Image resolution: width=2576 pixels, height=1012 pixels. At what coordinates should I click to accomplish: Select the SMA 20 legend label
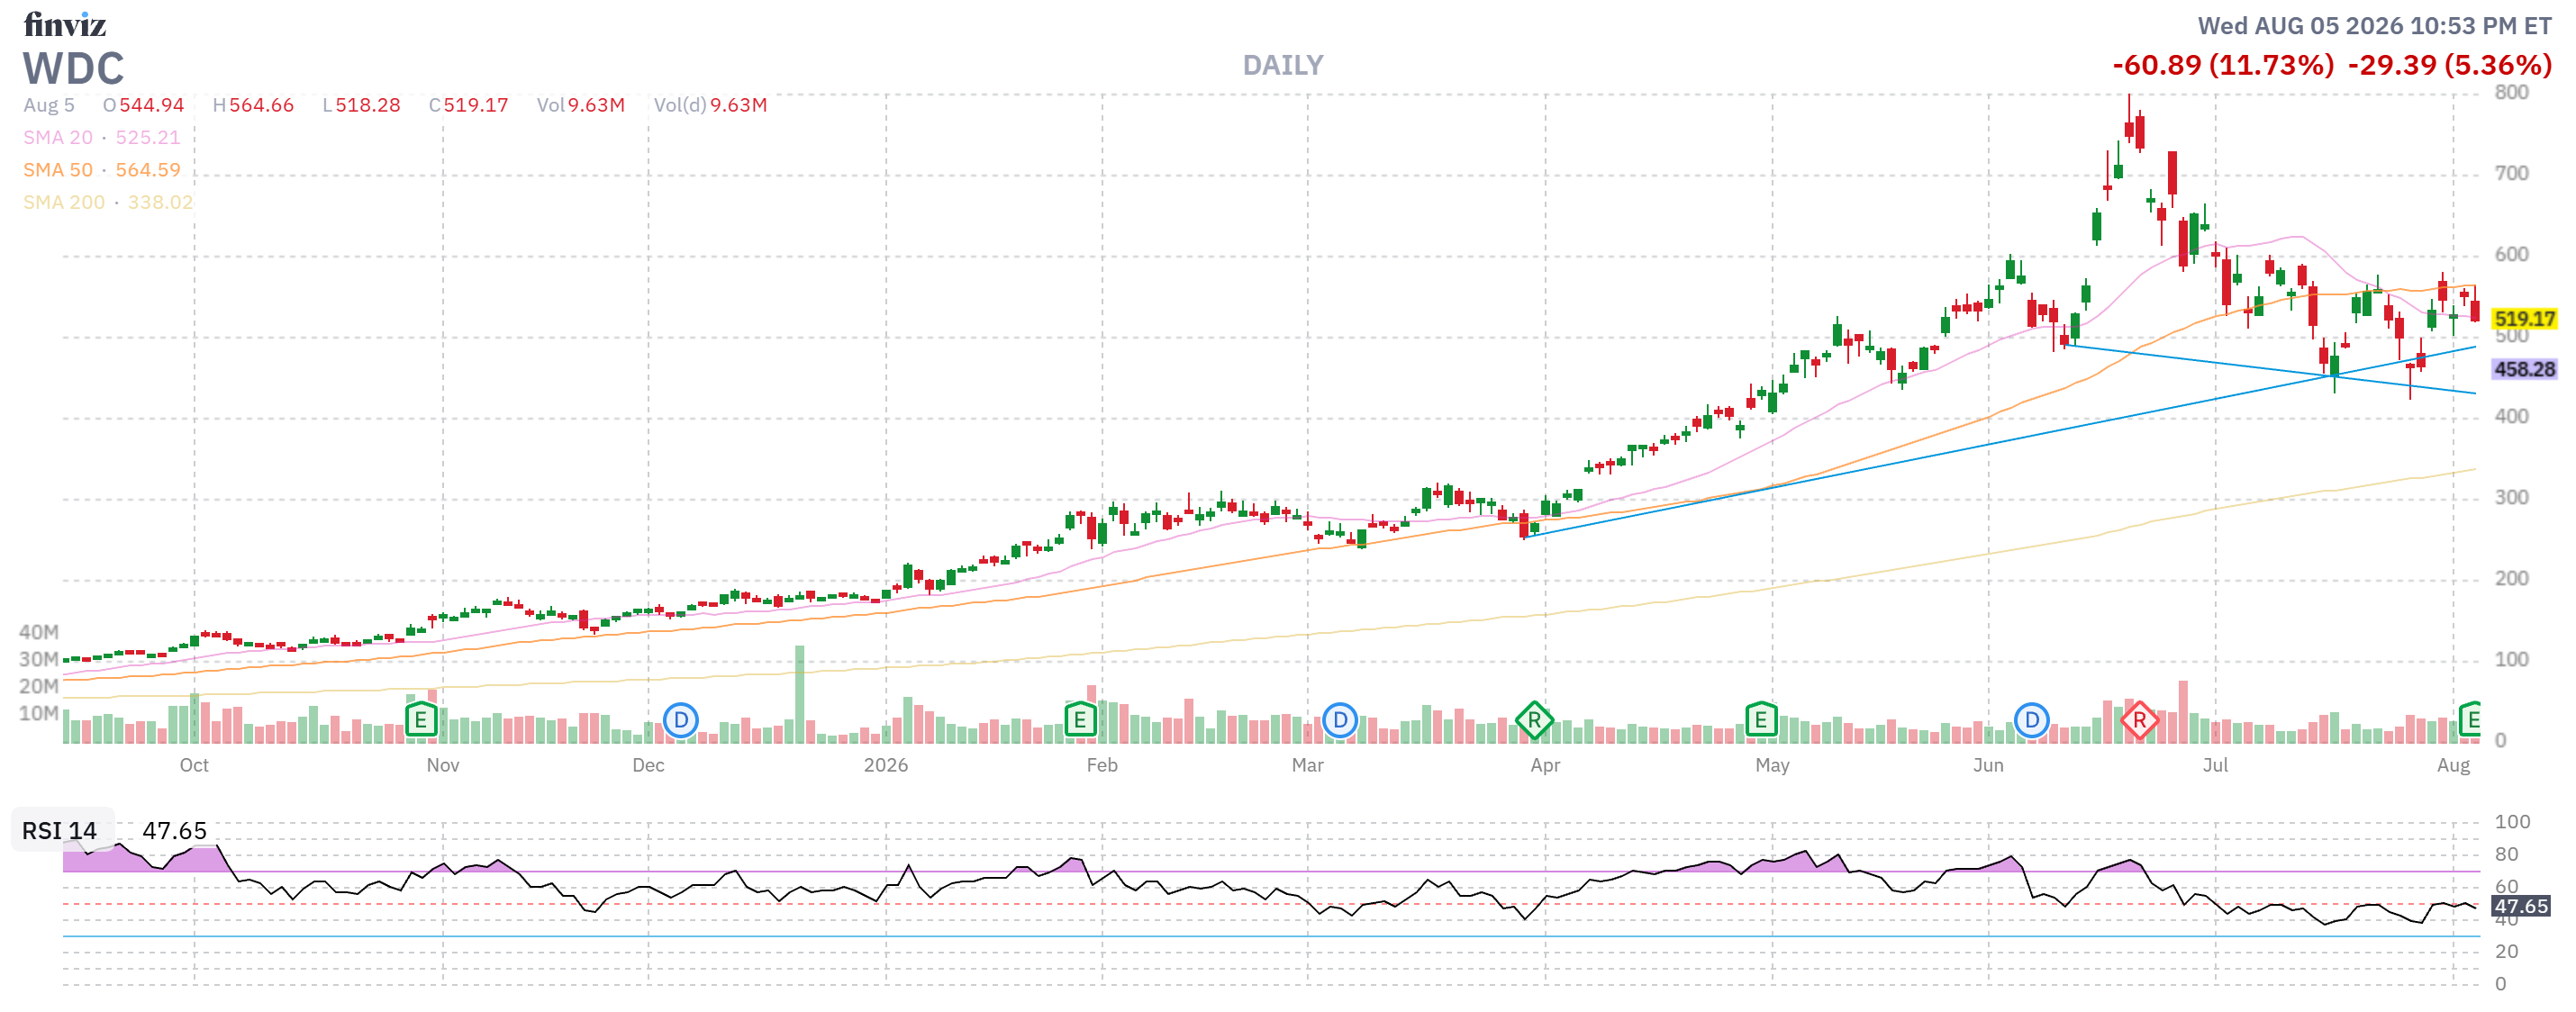point(58,137)
